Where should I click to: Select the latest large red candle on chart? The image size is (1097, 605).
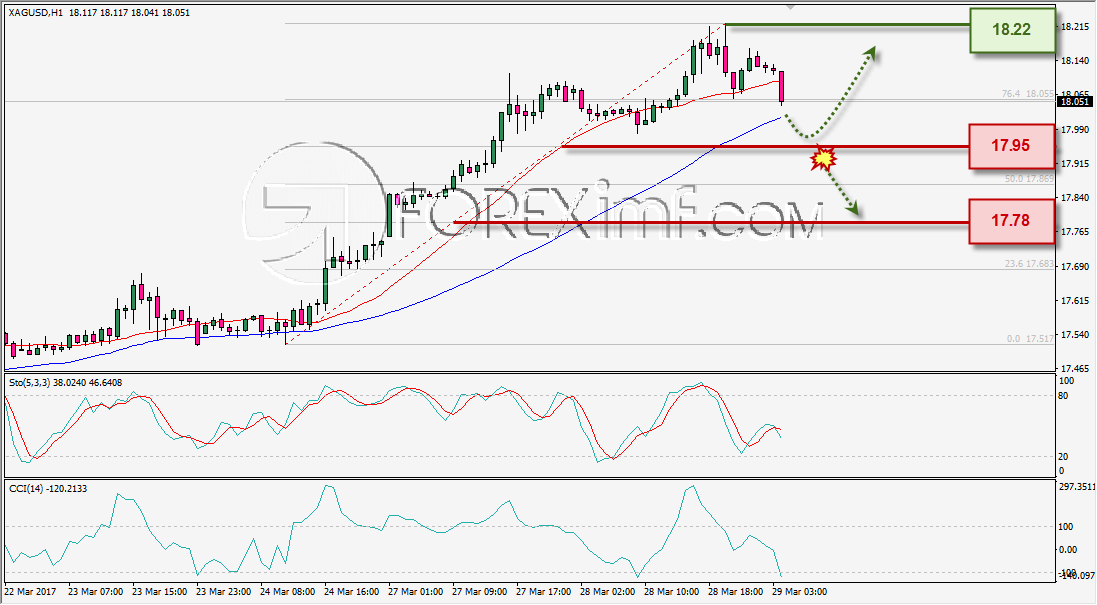tap(781, 87)
